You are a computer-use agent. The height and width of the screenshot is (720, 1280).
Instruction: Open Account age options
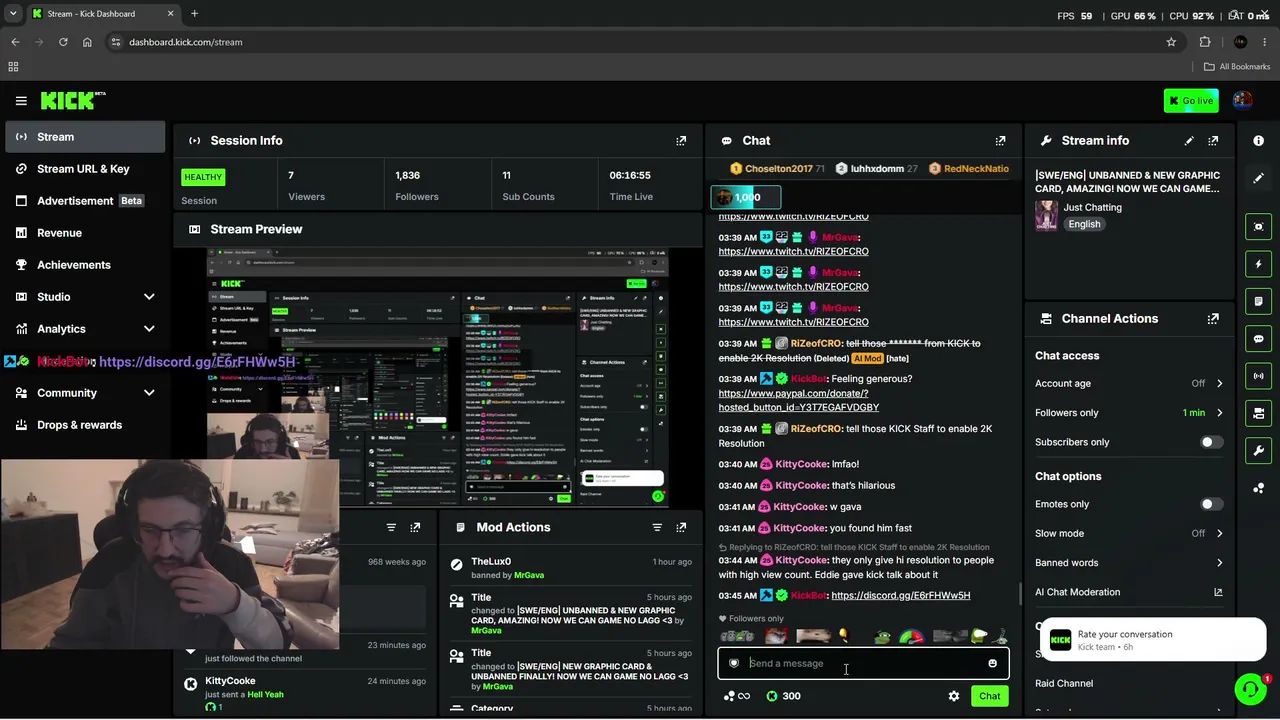coord(1129,383)
